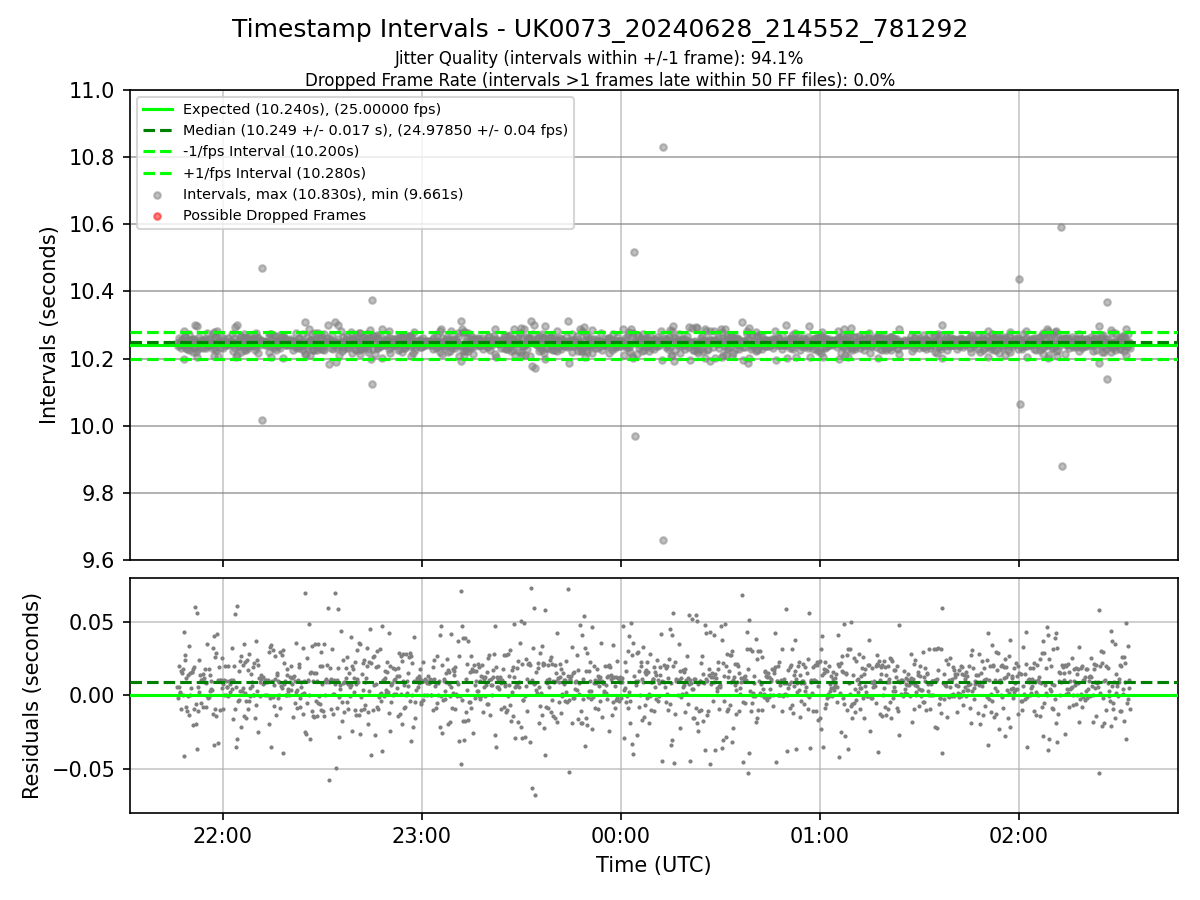The height and width of the screenshot is (900, 1200).
Task: Click legend entry '+1/fps Interval (10.280s)'
Action: coord(274,172)
